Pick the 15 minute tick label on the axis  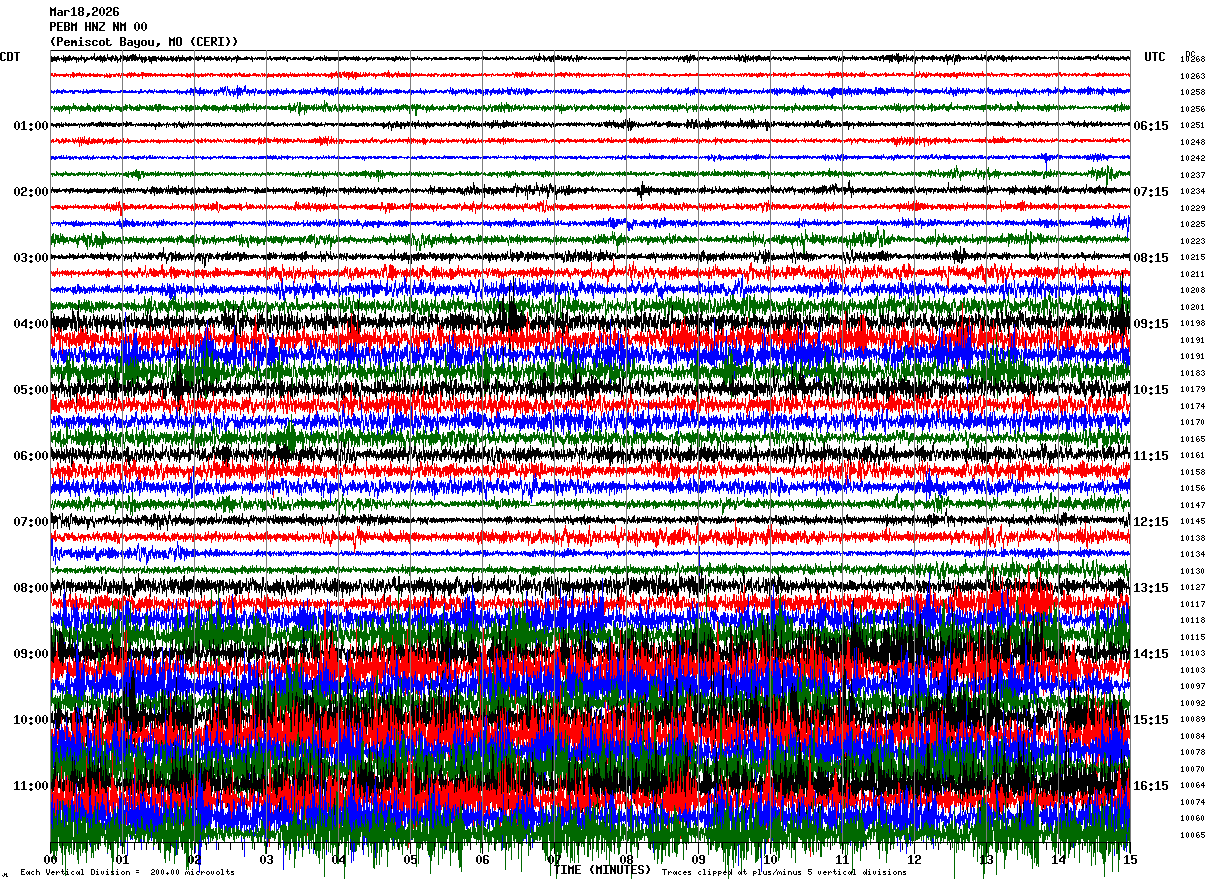point(1130,860)
